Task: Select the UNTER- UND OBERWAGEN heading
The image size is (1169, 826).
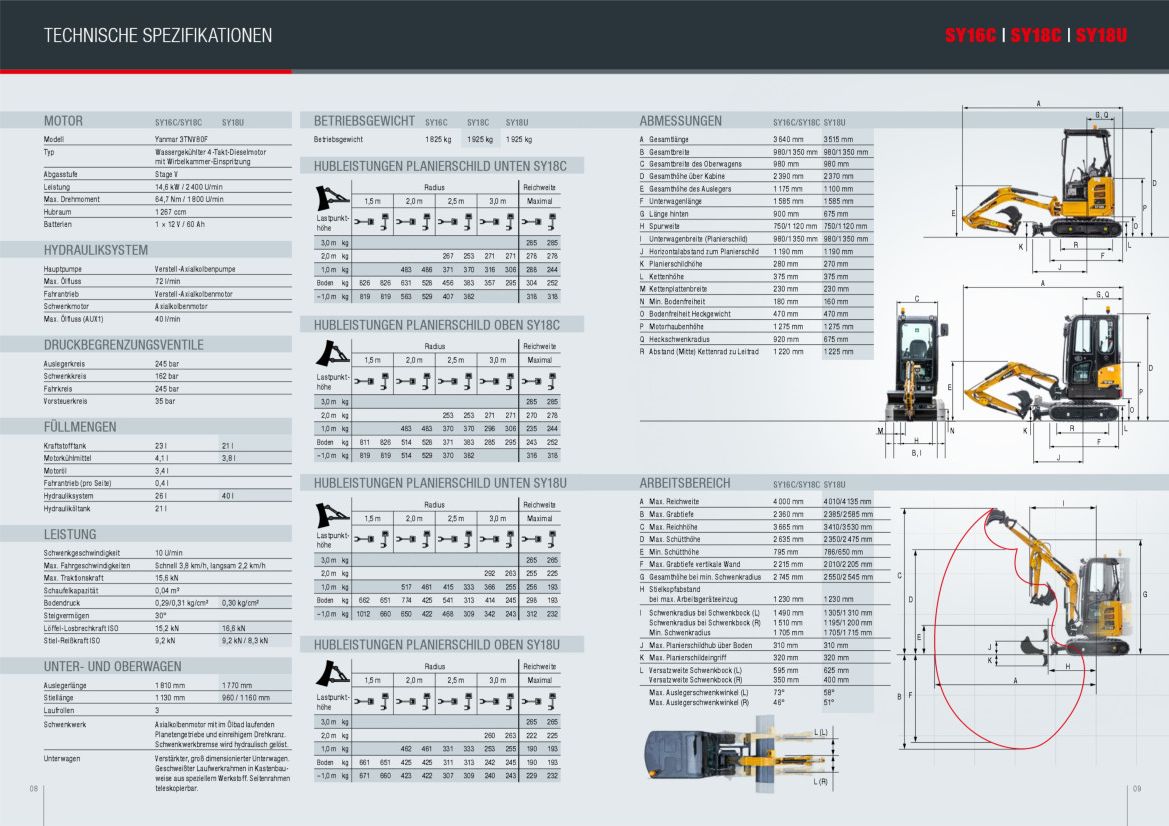Action: coord(113,666)
